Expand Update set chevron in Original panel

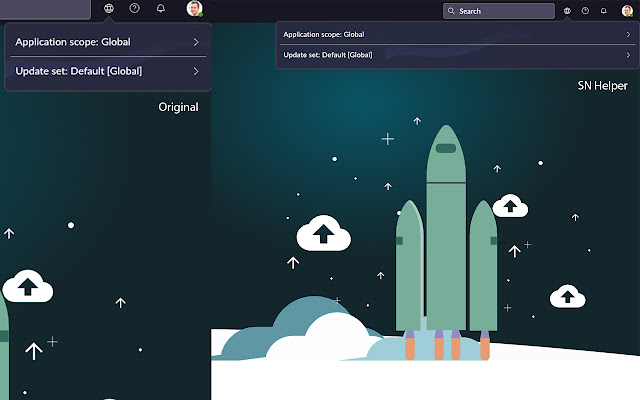[196, 71]
